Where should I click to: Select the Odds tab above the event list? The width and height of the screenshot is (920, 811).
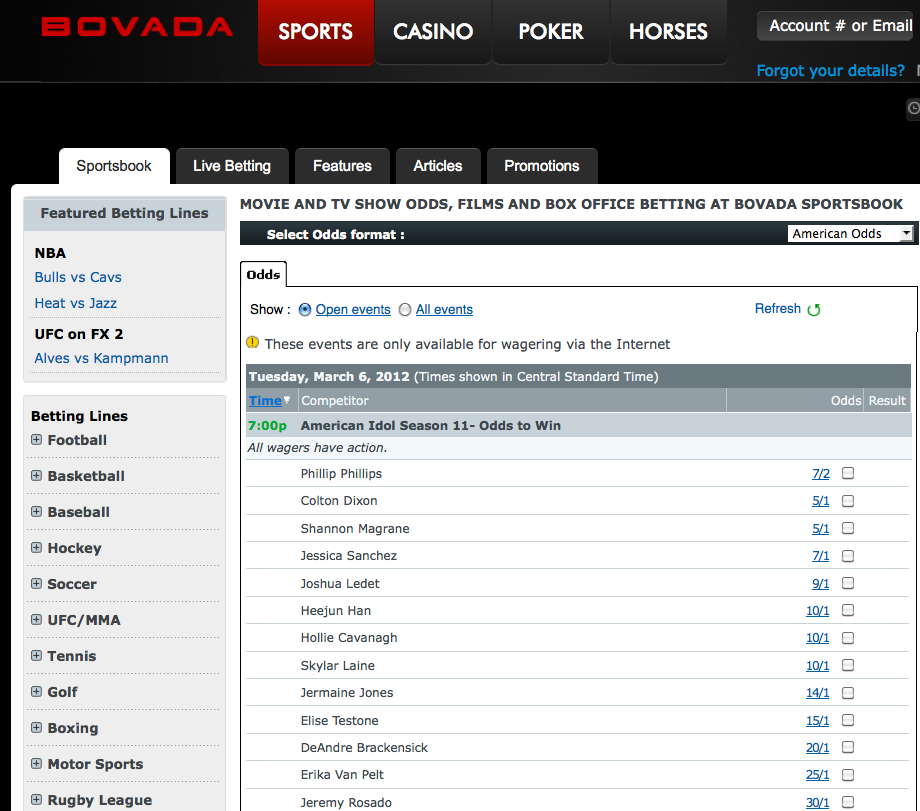[x=263, y=275]
